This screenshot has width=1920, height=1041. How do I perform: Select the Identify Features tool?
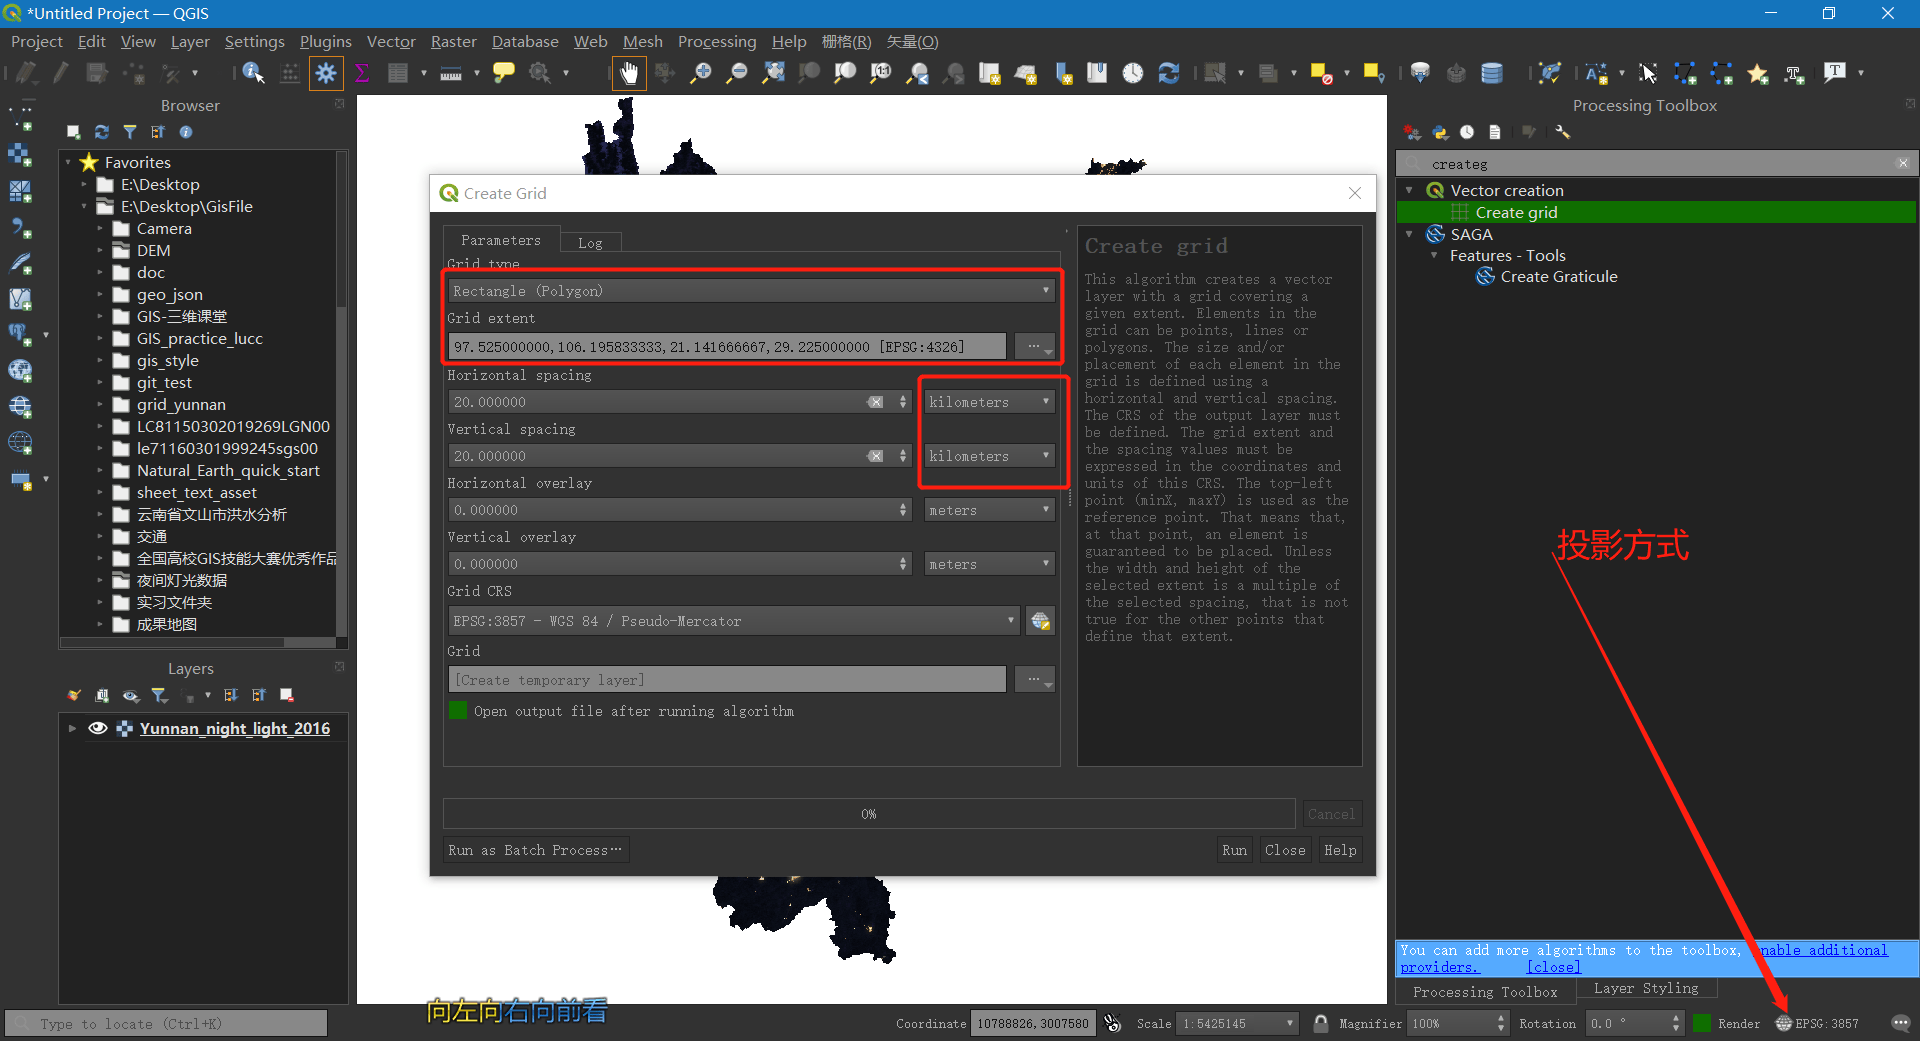click(253, 73)
